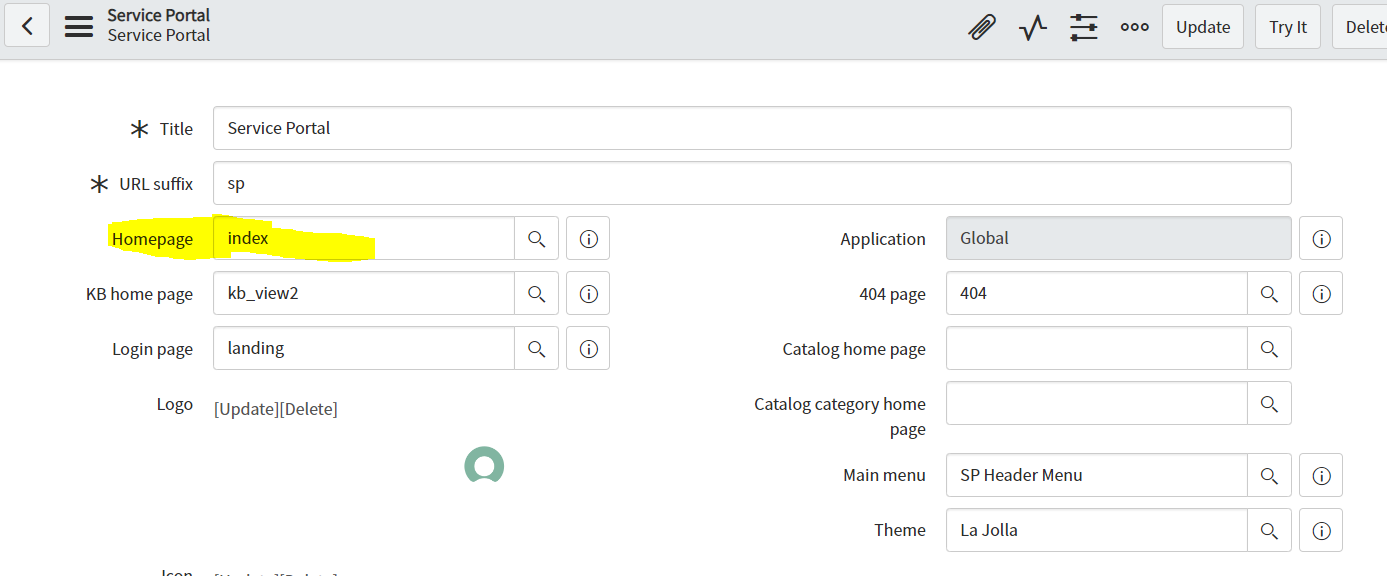Open the hamburger context menu icon
Image resolution: width=1387 pixels, height=576 pixels.
click(x=79, y=26)
